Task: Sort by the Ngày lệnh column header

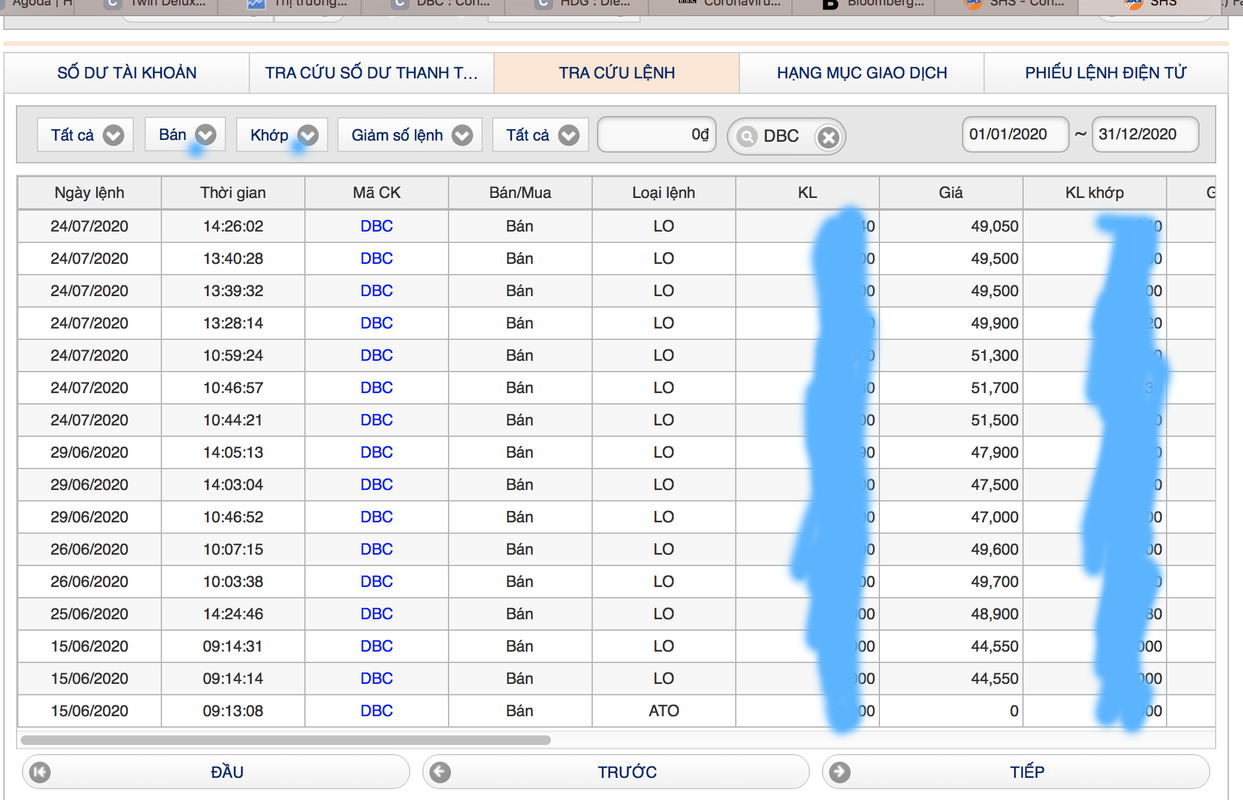Action: click(x=90, y=193)
